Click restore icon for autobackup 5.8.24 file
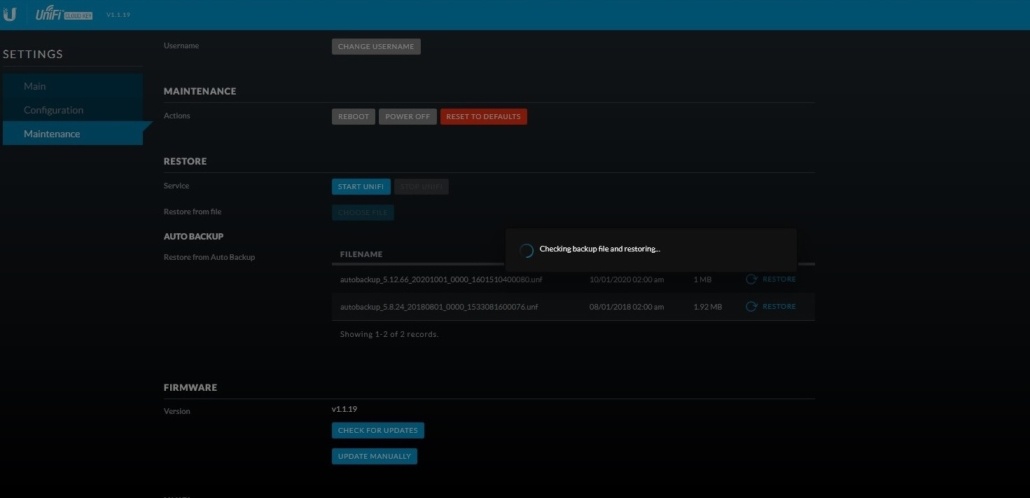The height and width of the screenshot is (498, 1030). tap(752, 306)
